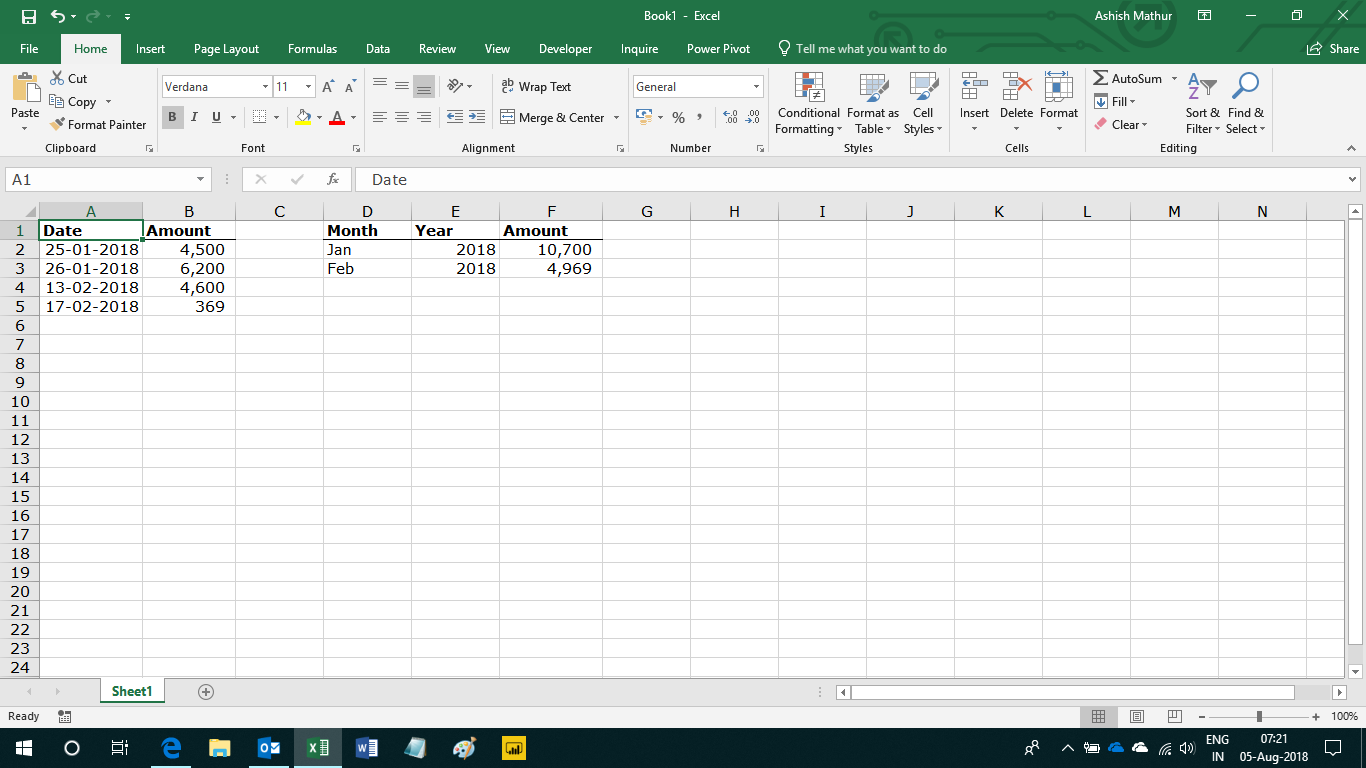Screen dimensions: 1366x768
Task: Click the Cut scissors icon
Action: [57, 78]
